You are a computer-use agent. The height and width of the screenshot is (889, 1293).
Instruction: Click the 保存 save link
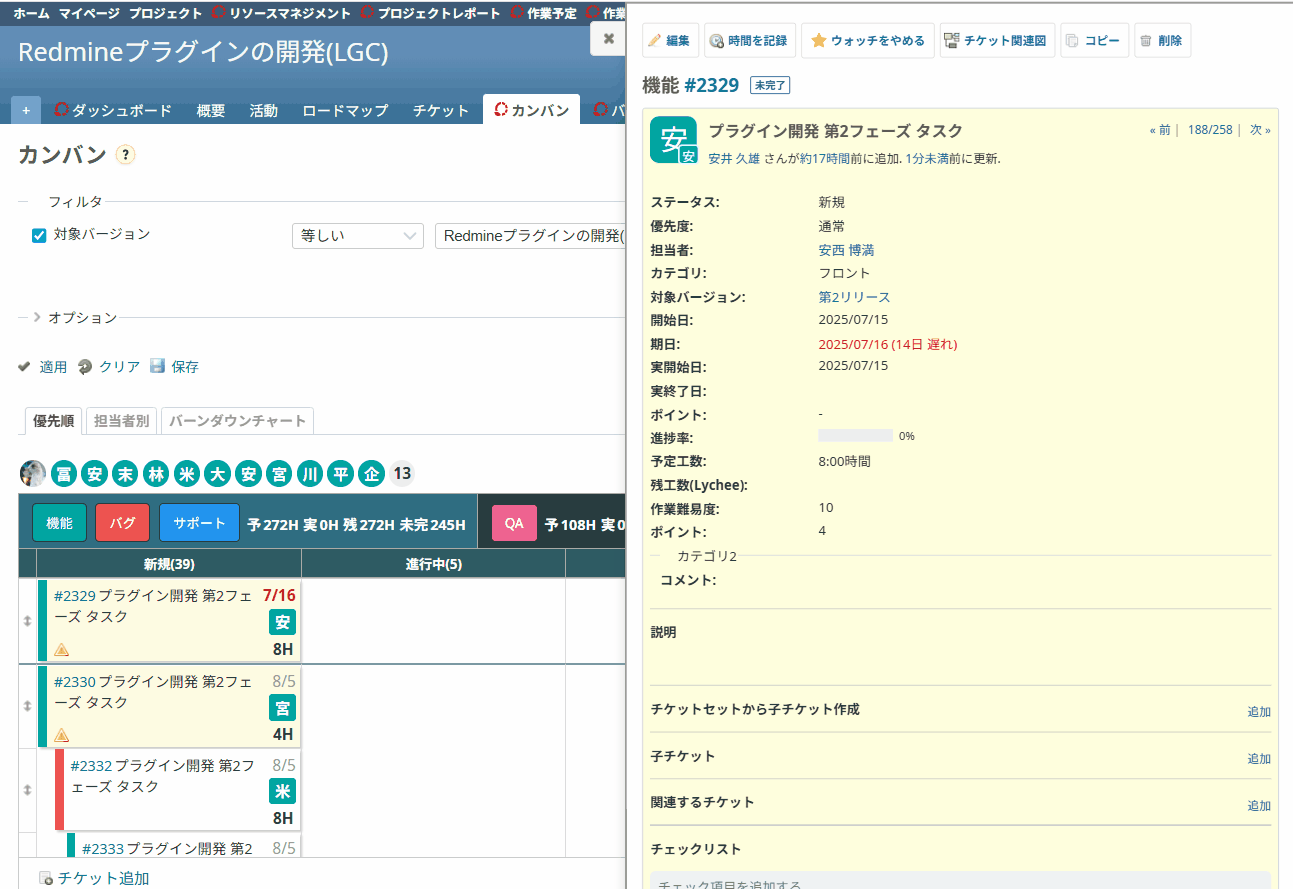tap(185, 367)
